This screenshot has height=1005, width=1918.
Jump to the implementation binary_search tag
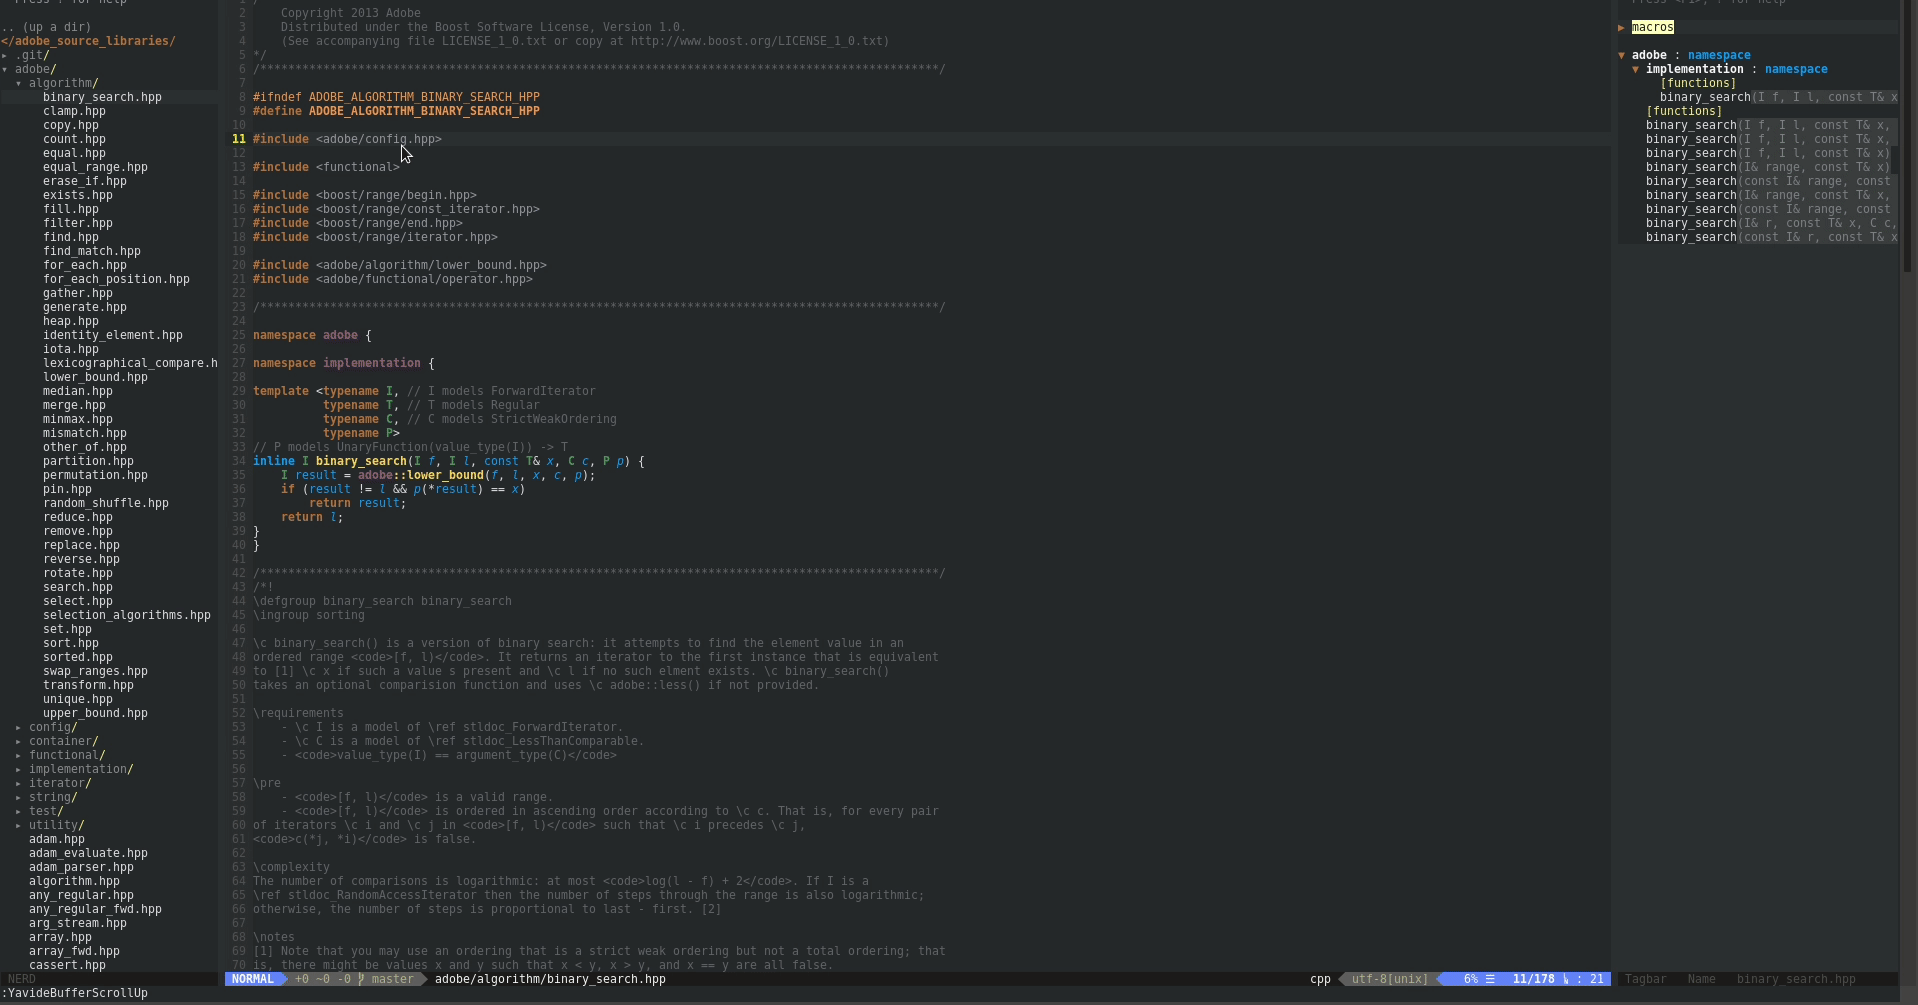[x=1778, y=97]
